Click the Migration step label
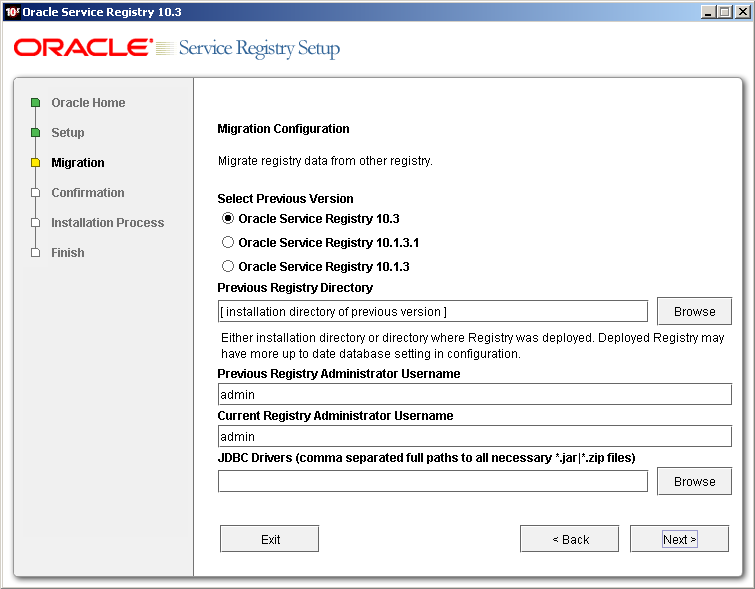The width and height of the screenshot is (755, 589). [78, 163]
